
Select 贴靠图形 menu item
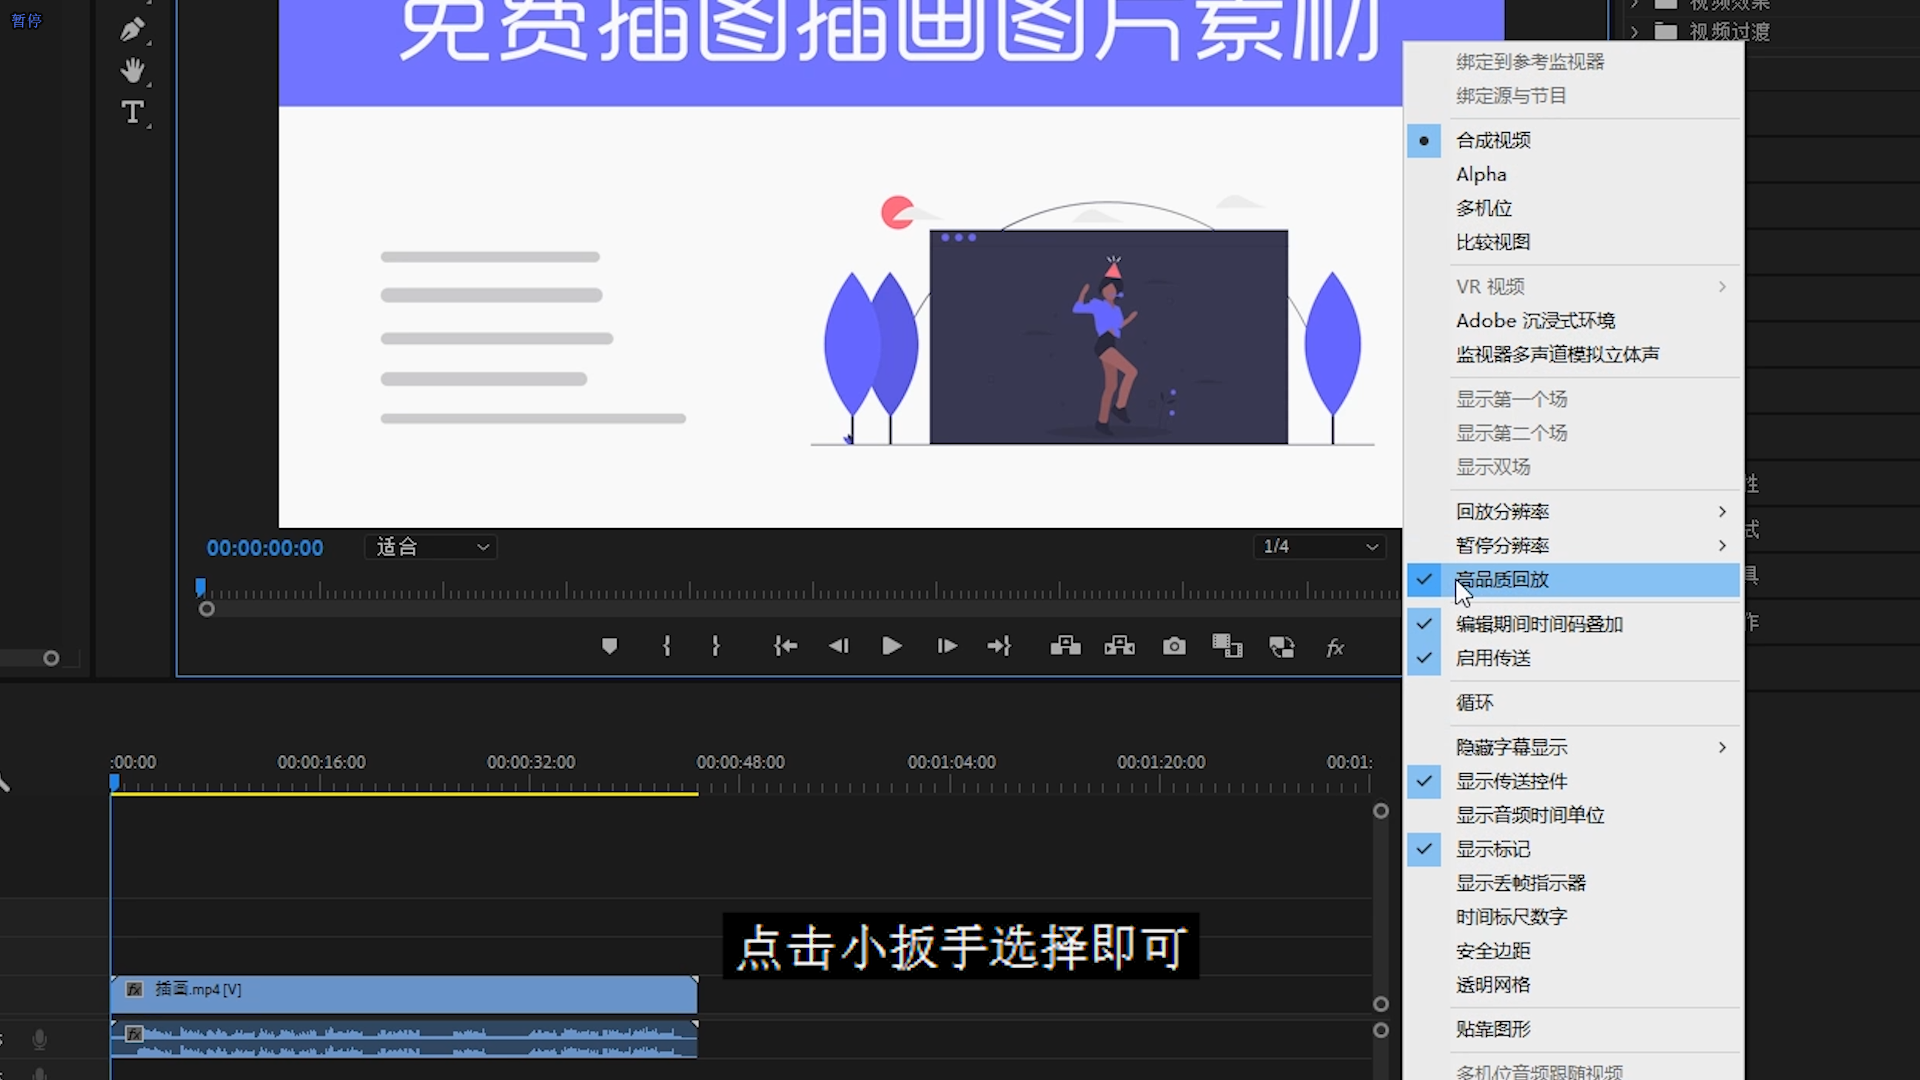[x=1574, y=1029]
